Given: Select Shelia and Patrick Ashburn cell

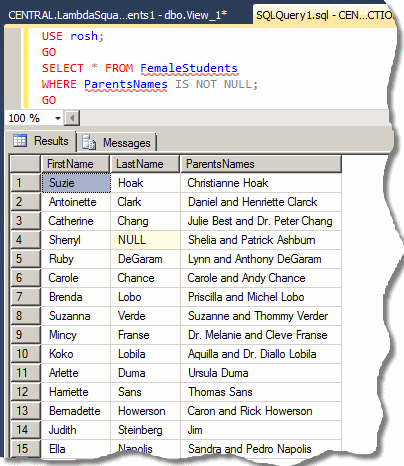Looking at the screenshot, I should coord(261,240).
